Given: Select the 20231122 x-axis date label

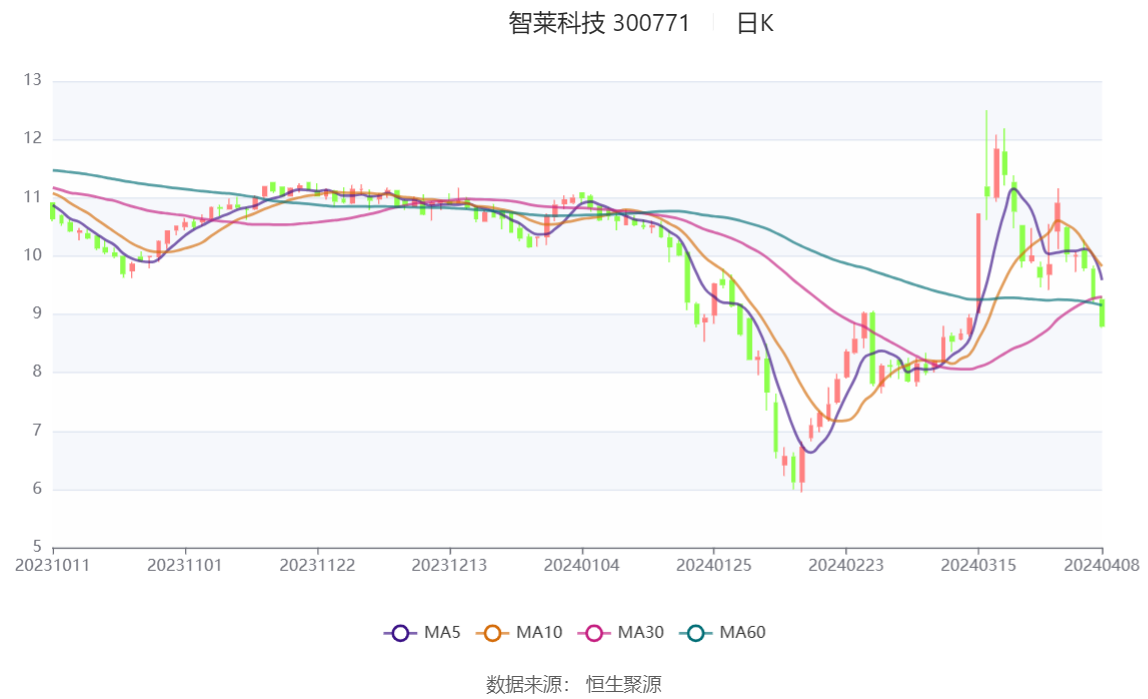Looking at the screenshot, I should (x=317, y=565).
